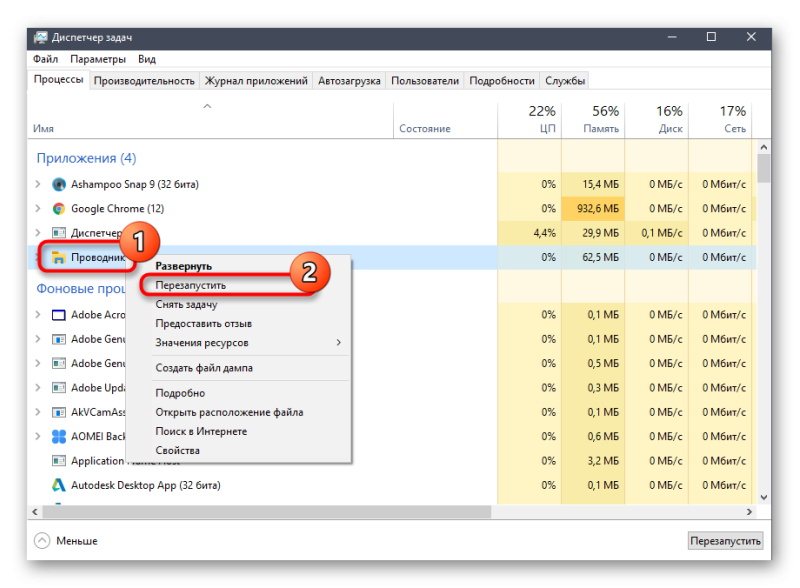Expand the Adobe Update process row
The height and width of the screenshot is (588, 800).
[x=38, y=388]
